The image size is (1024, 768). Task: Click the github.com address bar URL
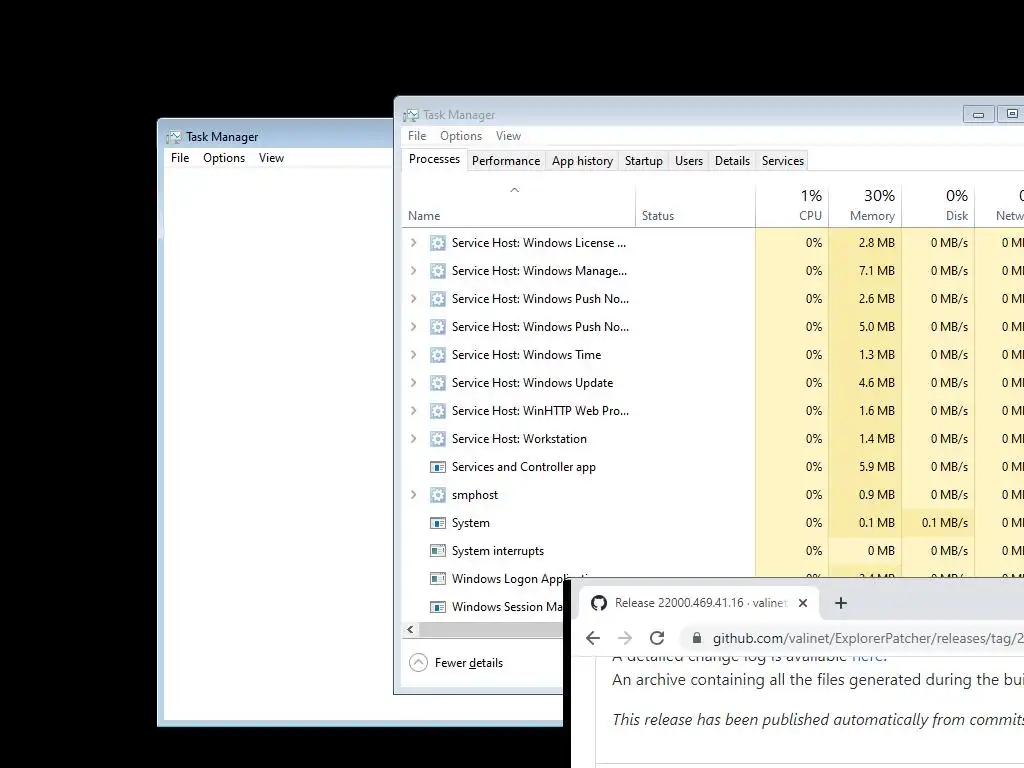tap(867, 639)
